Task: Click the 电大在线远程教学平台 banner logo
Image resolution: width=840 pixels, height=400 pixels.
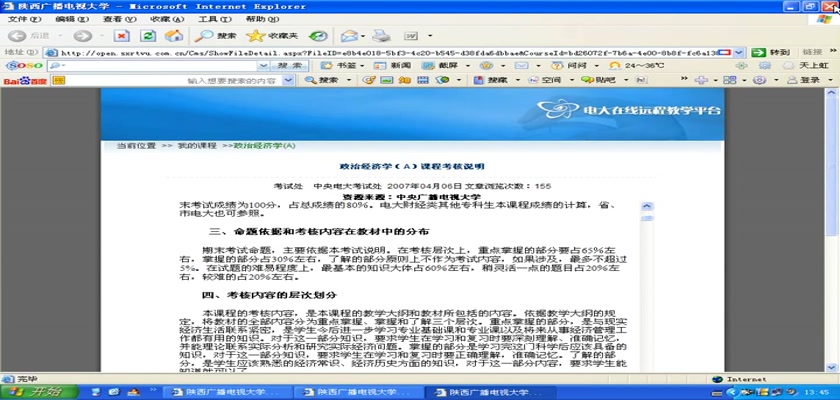Action: click(629, 109)
